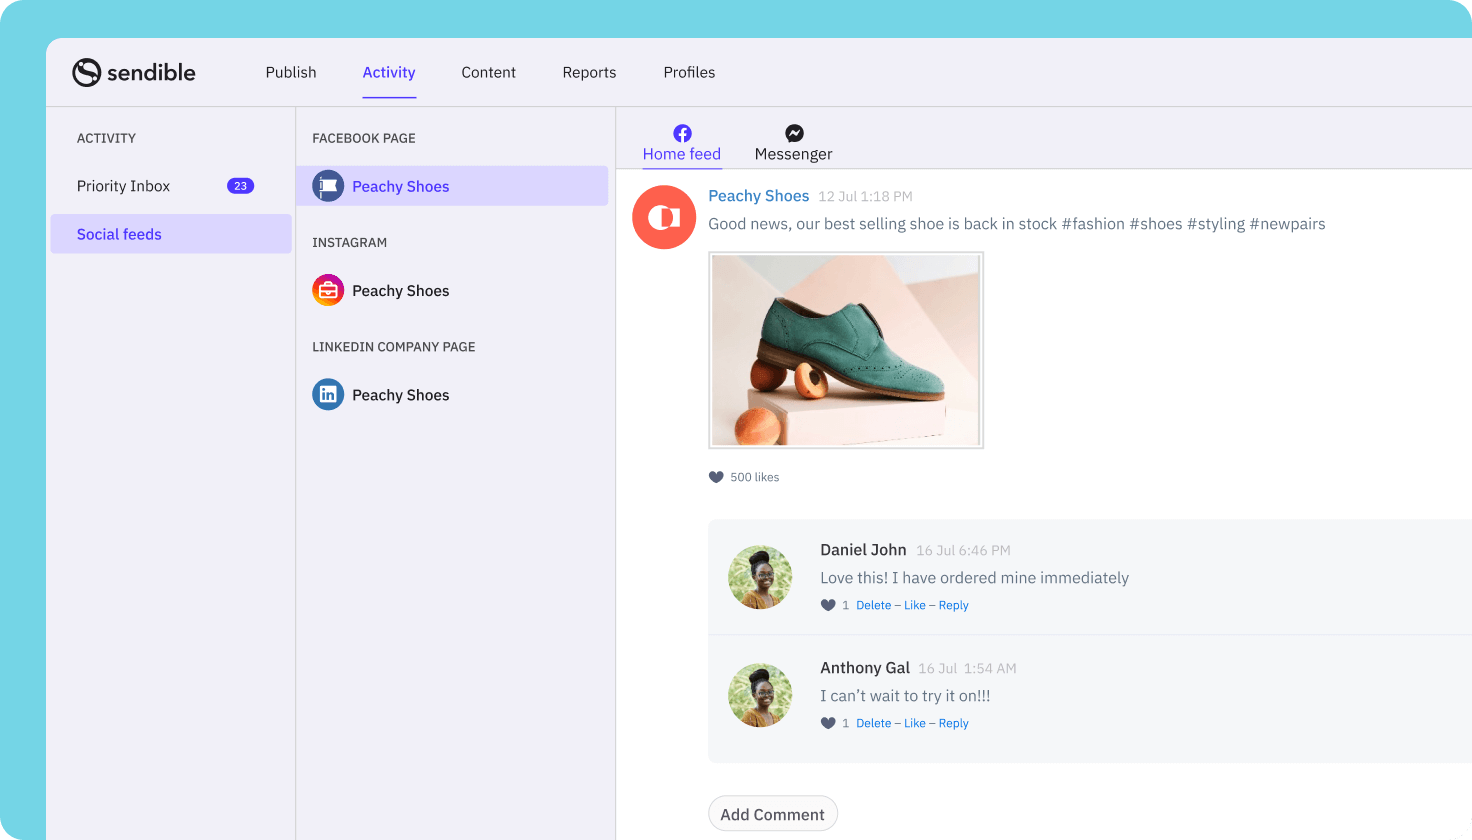
Task: Click the Messenger icon
Action: tap(793, 132)
